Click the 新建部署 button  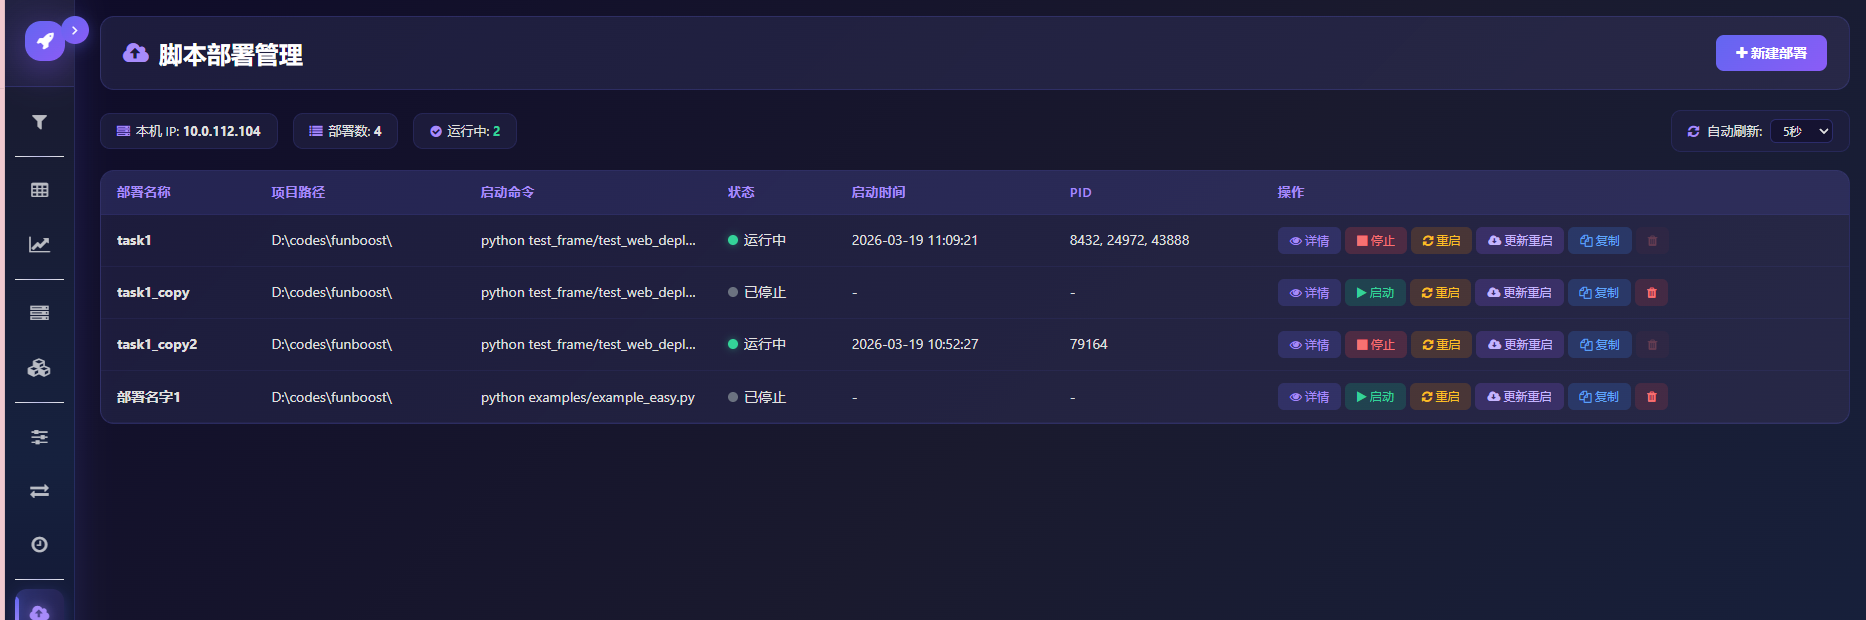coord(1771,53)
